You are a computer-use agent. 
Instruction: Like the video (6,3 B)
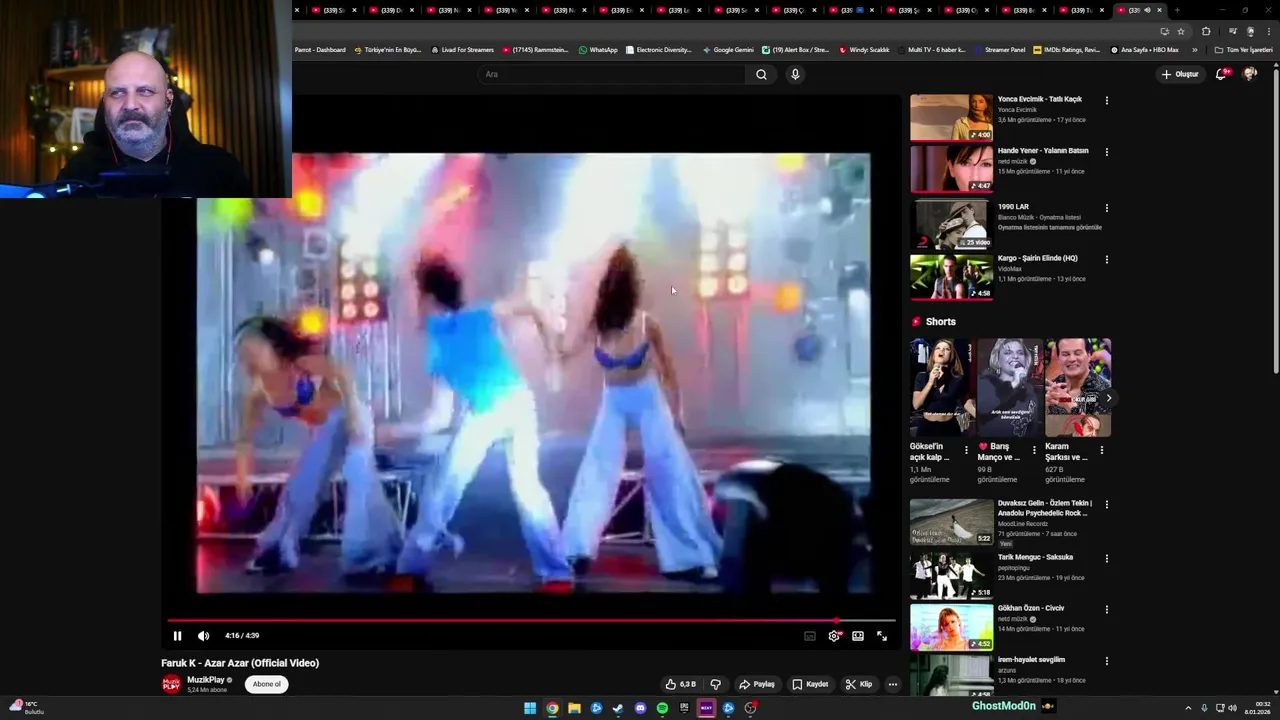[680, 684]
